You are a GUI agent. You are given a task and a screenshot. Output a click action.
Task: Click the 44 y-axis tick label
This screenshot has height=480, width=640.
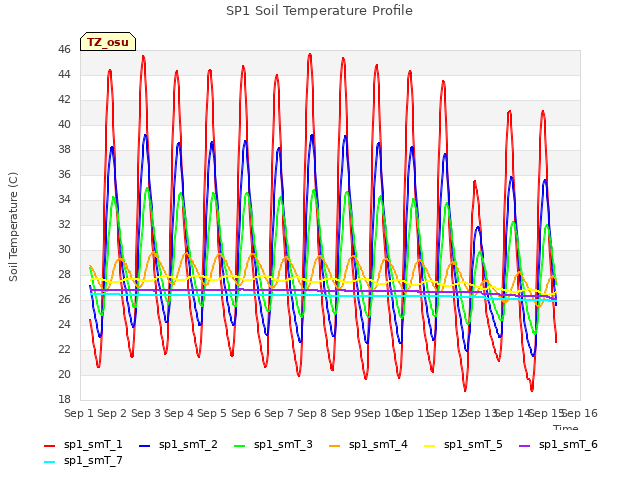[64, 74]
